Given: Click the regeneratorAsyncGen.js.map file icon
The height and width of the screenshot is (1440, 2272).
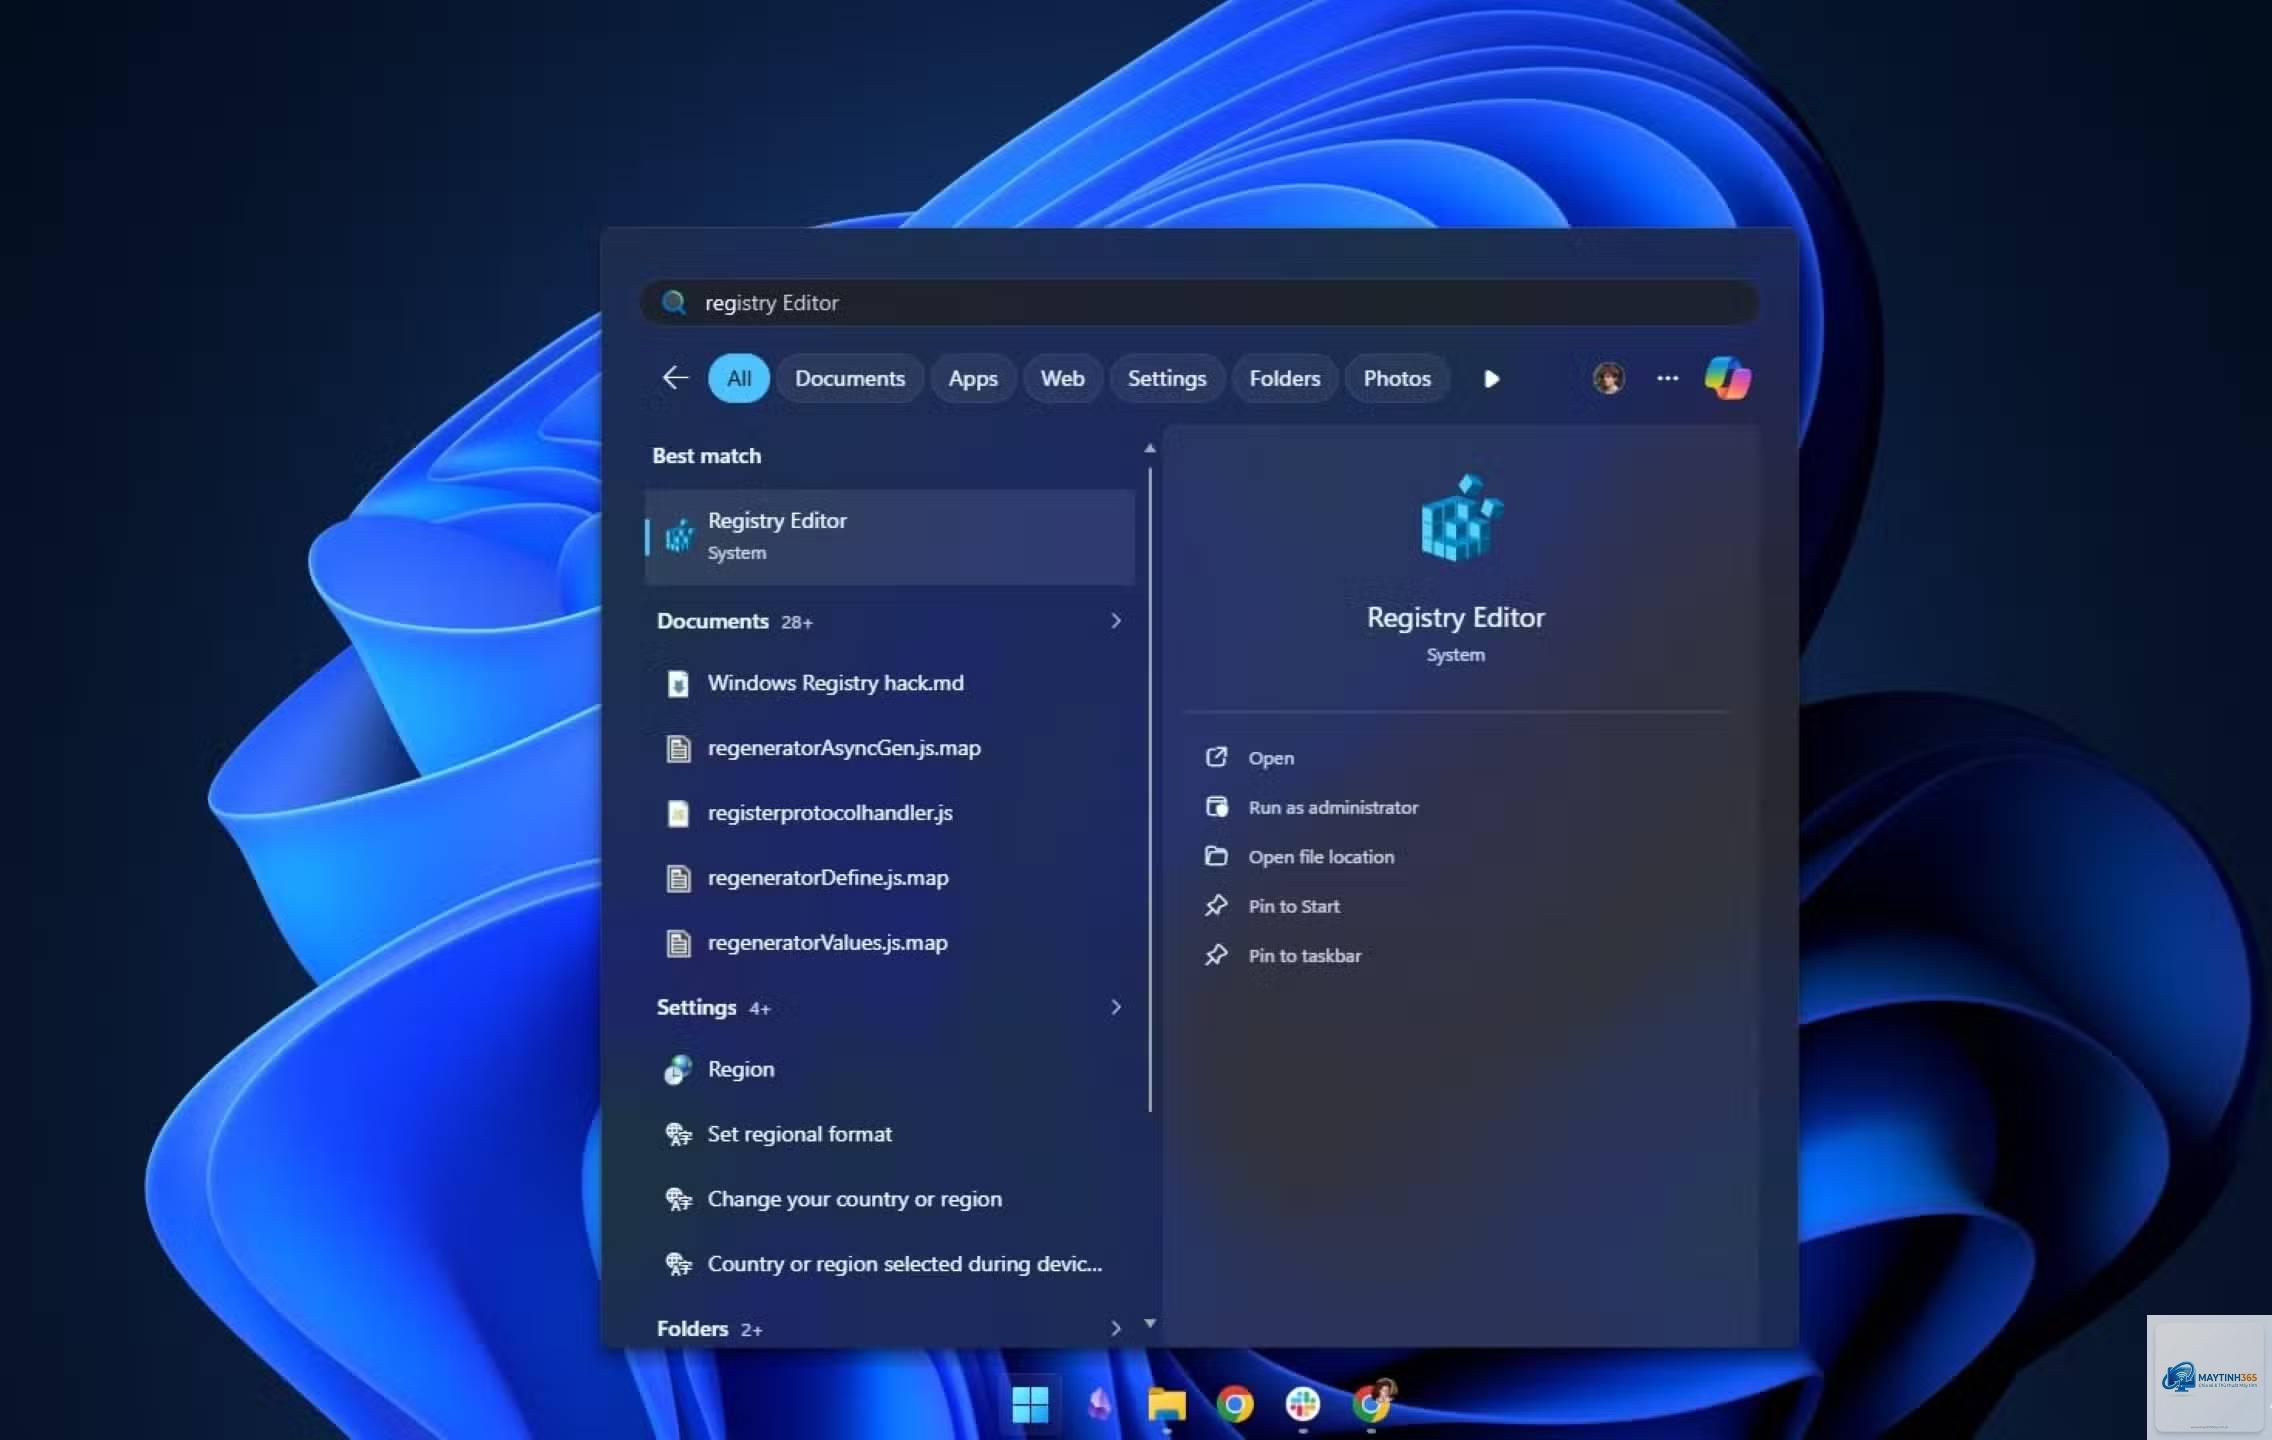Looking at the screenshot, I should pyautogui.click(x=678, y=748).
